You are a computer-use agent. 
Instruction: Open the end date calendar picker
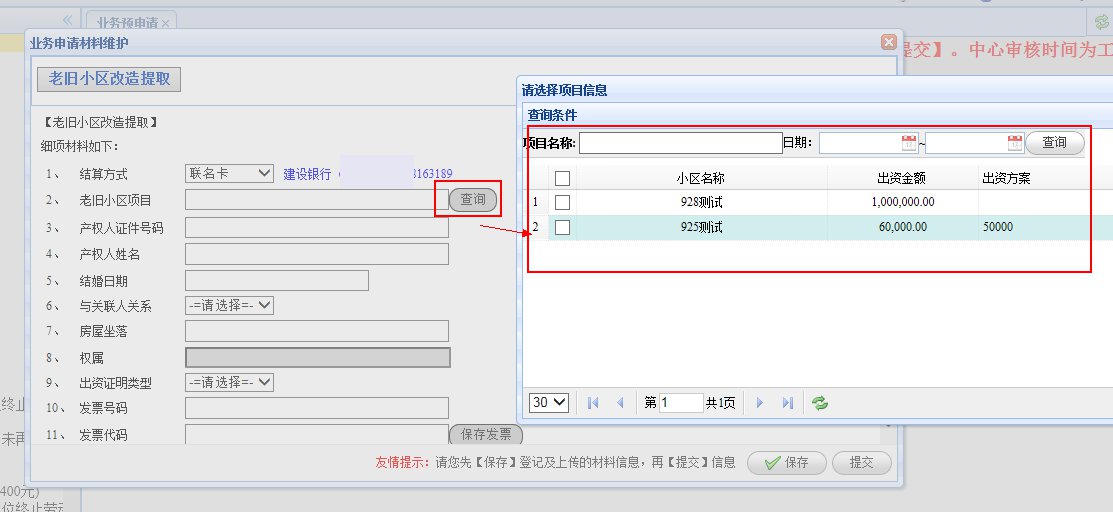[x=1016, y=143]
